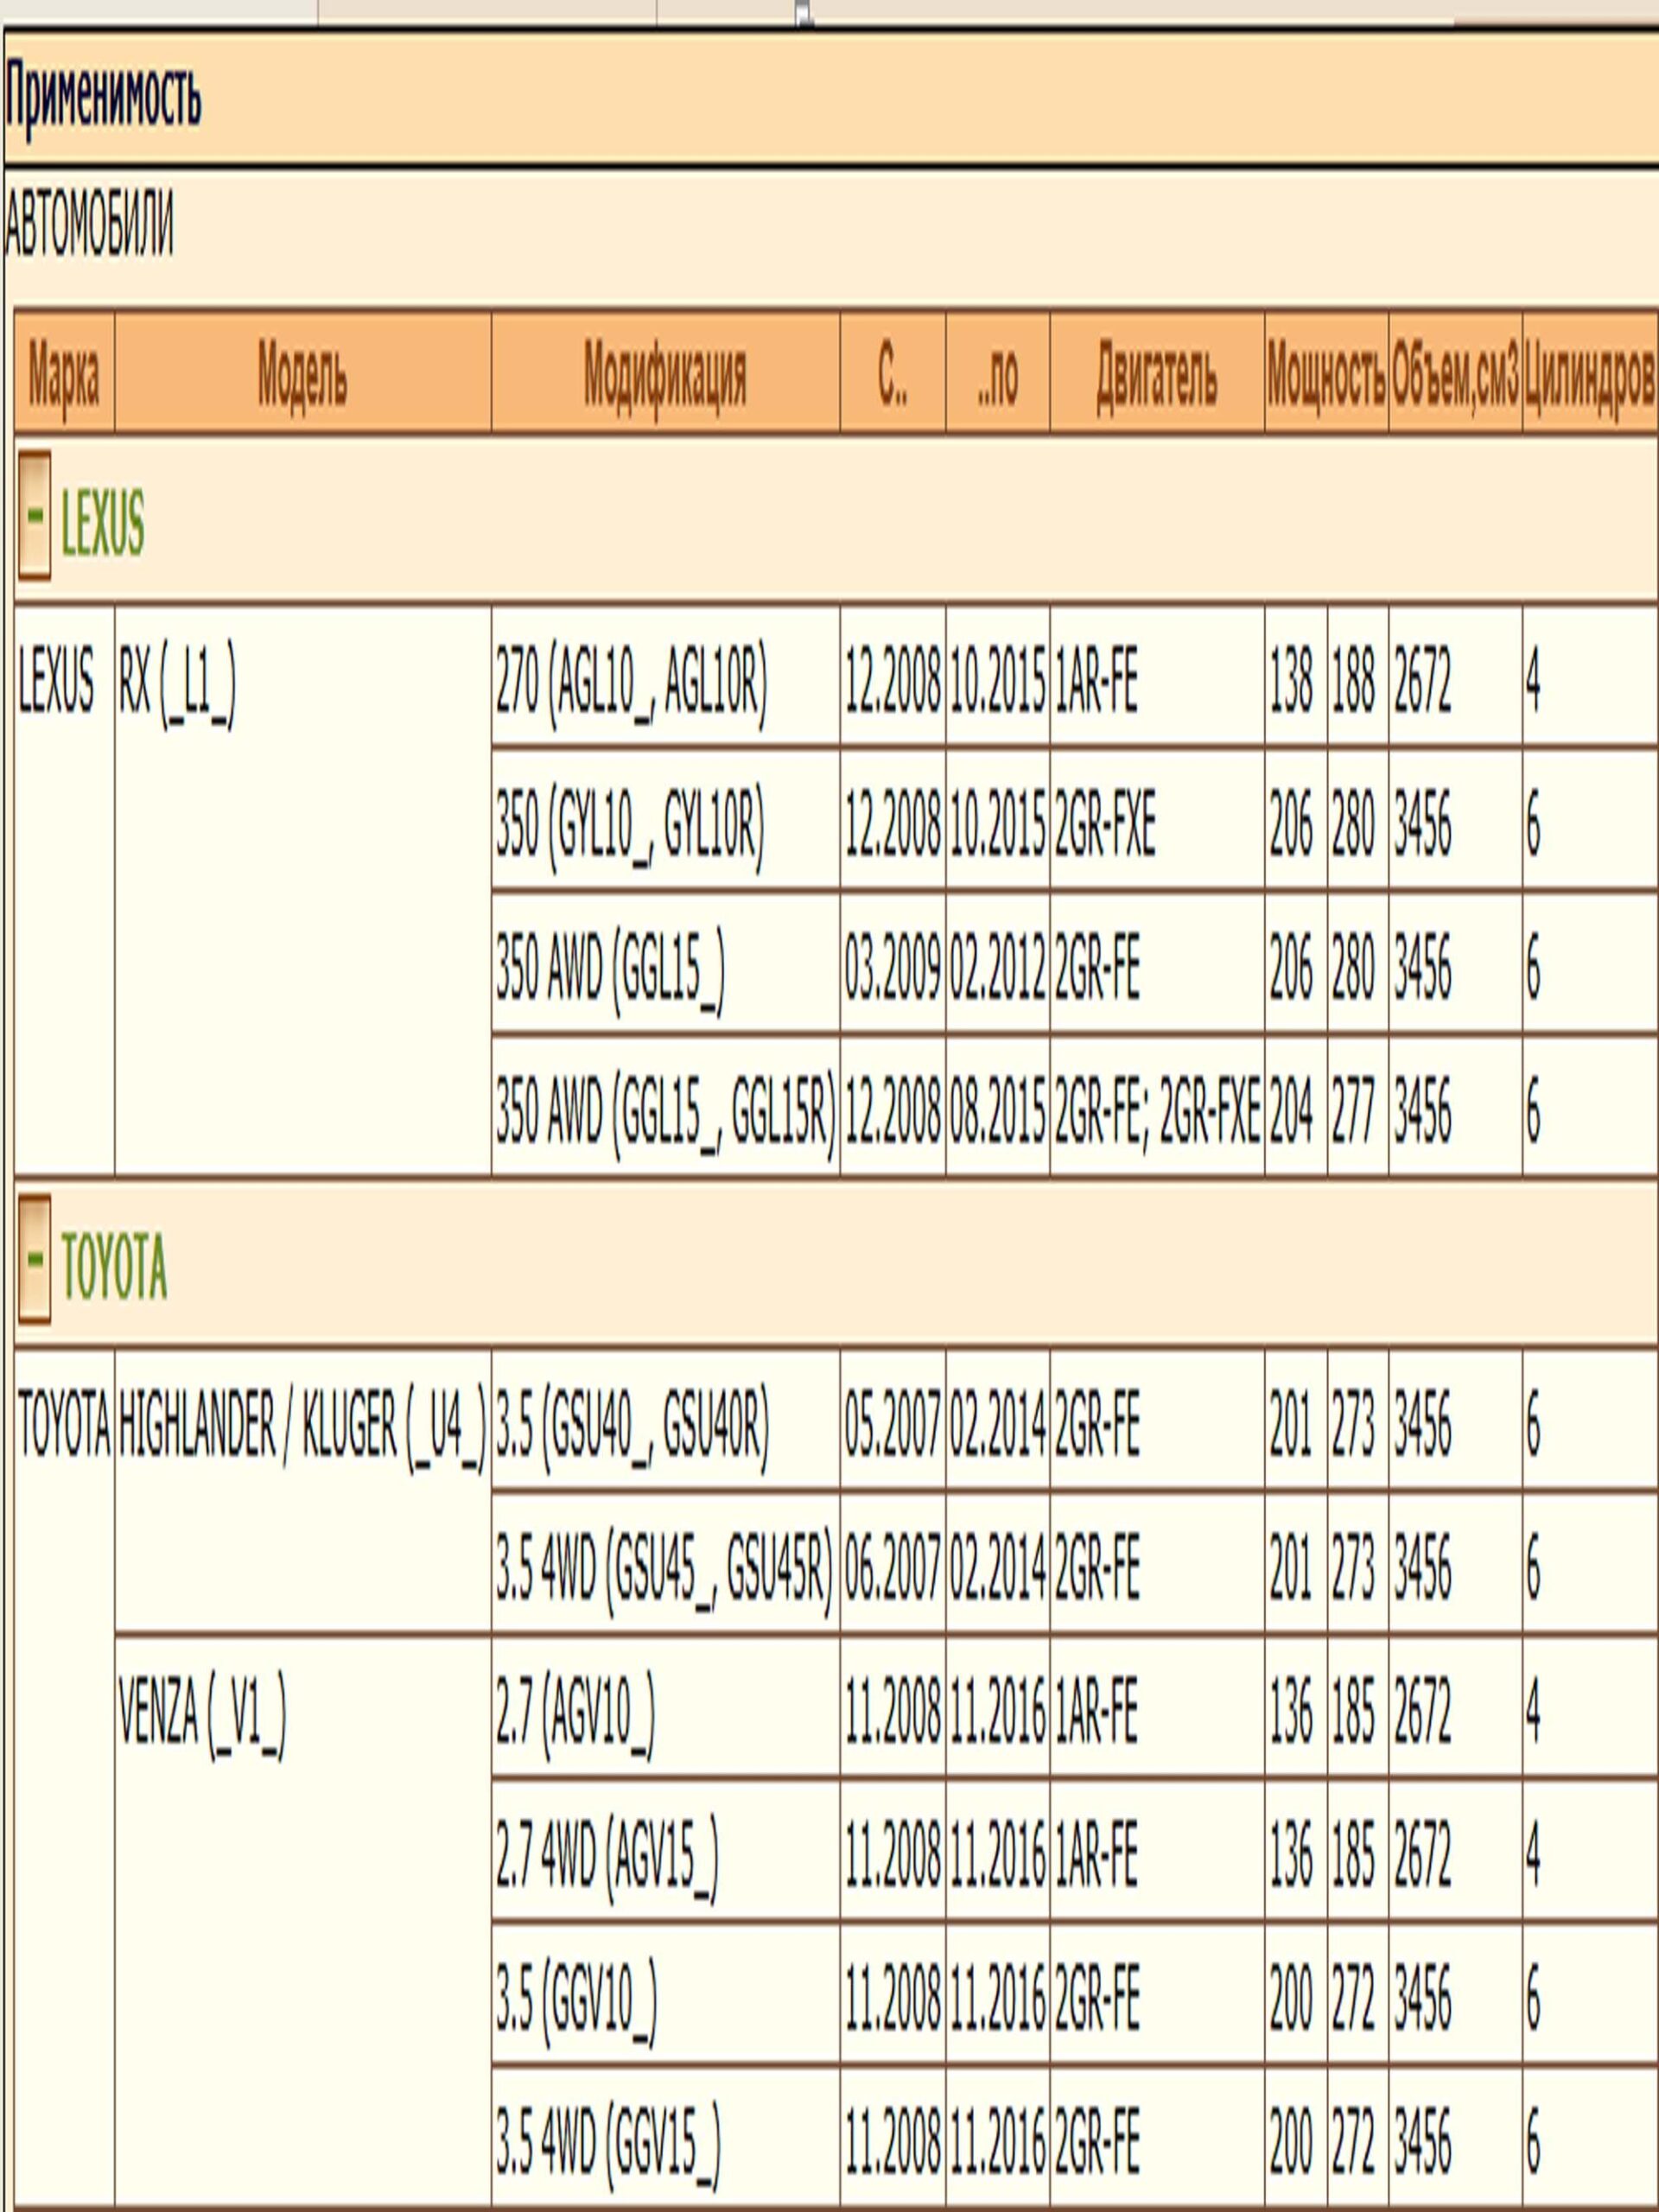Click the Модель column header
The image size is (1659, 2212).
click(302, 376)
